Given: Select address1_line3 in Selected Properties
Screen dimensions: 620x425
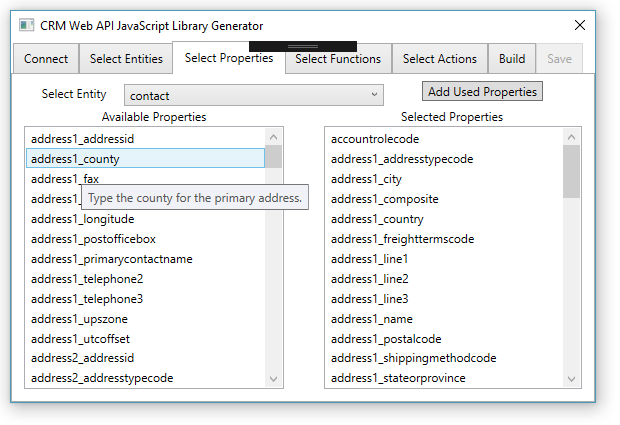Looking at the screenshot, I should [444, 299].
